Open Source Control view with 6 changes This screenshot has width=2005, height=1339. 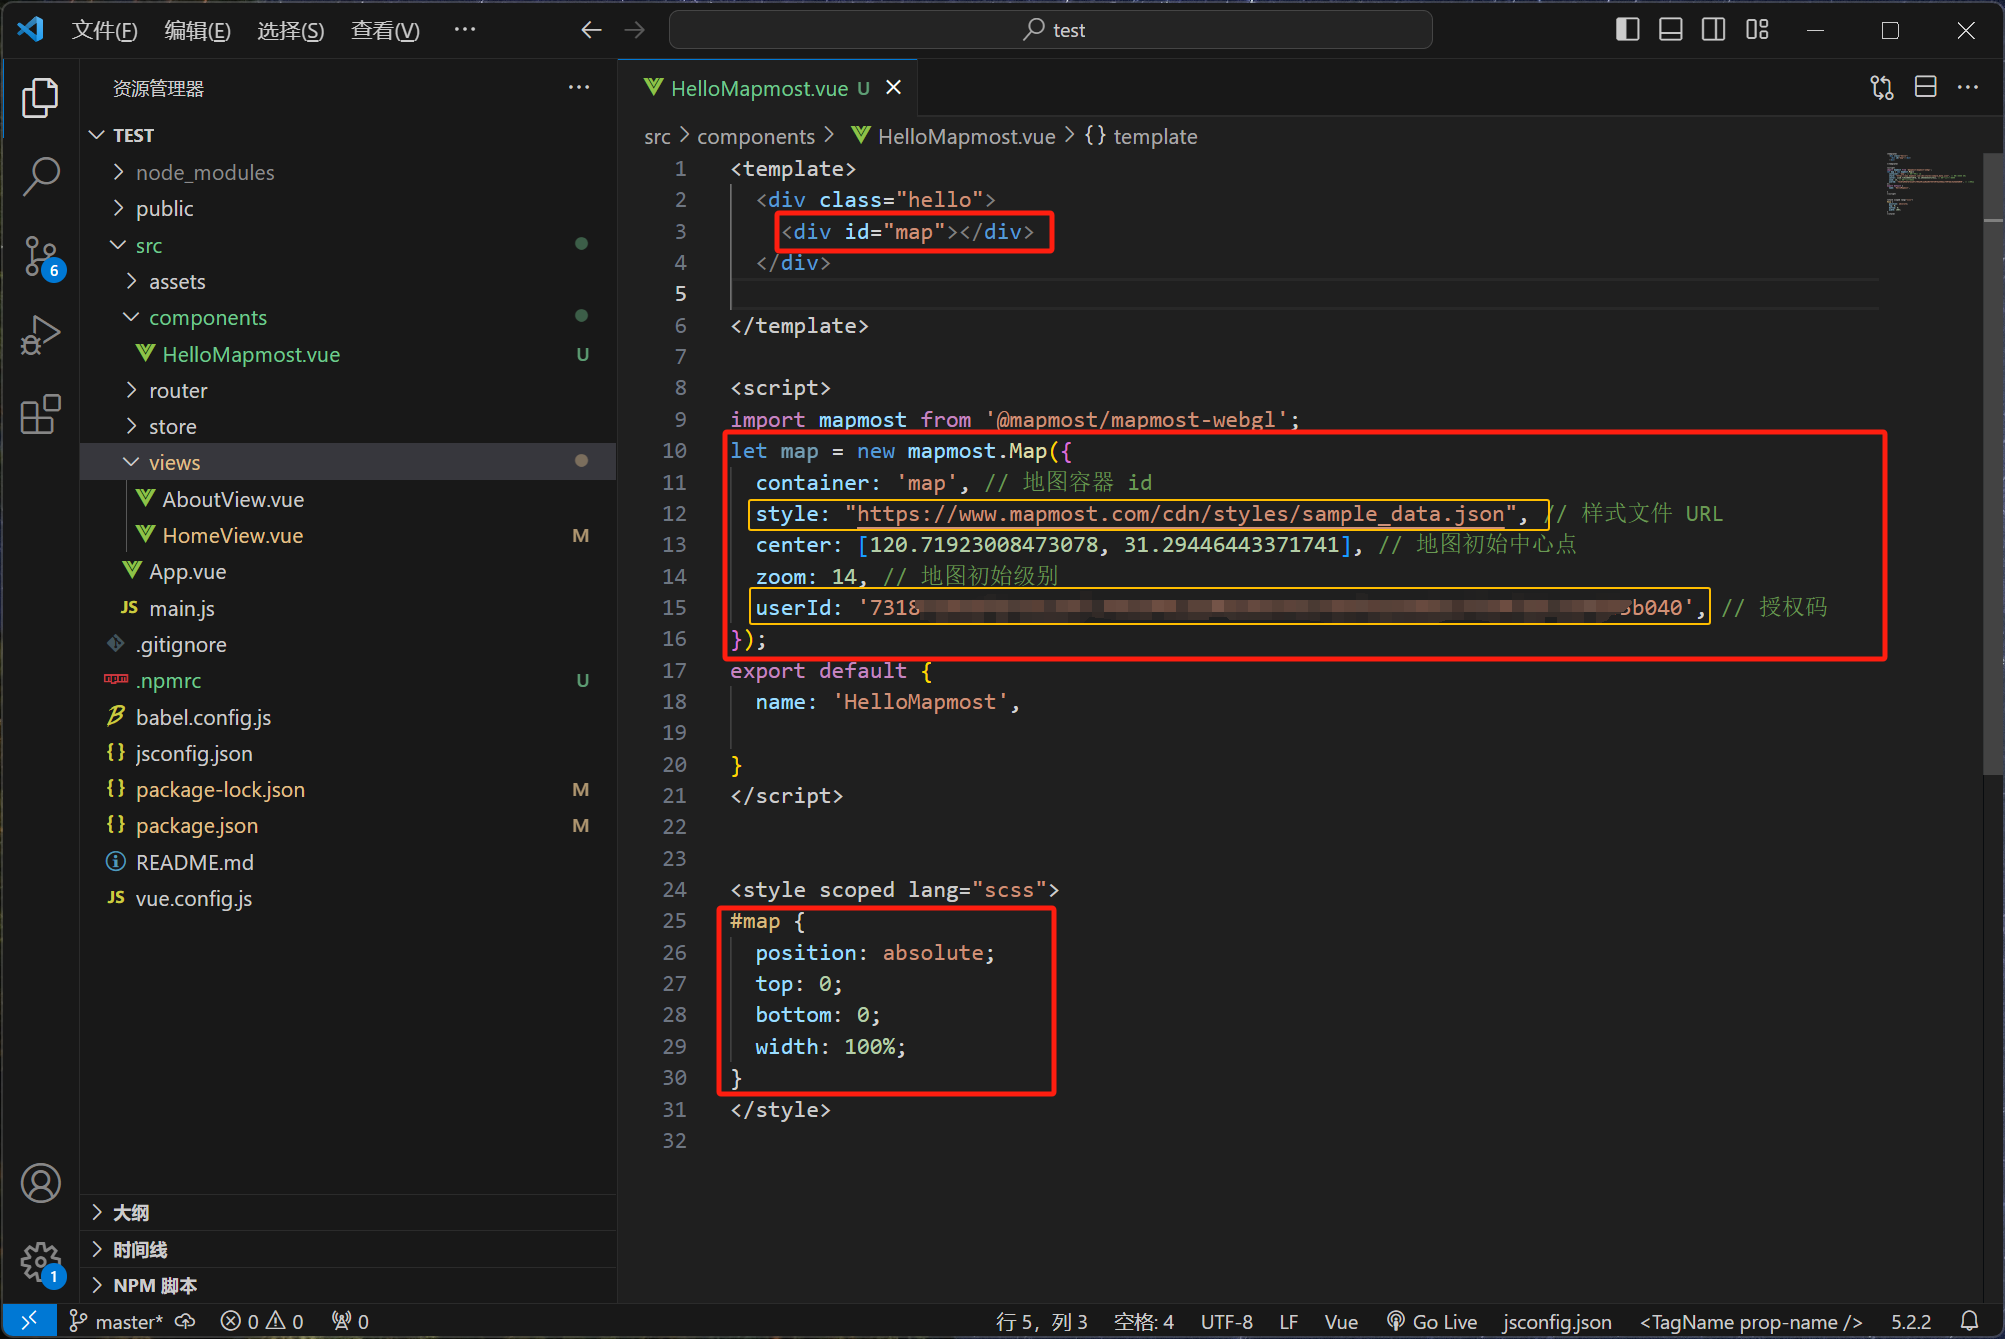42,257
